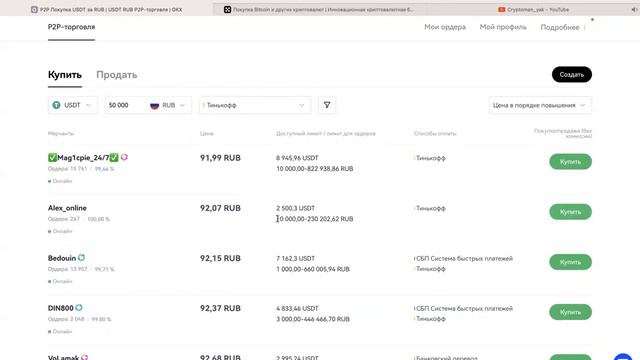Open merchant Bedouin profile
This screenshot has width=640, height=360.
click(62, 258)
